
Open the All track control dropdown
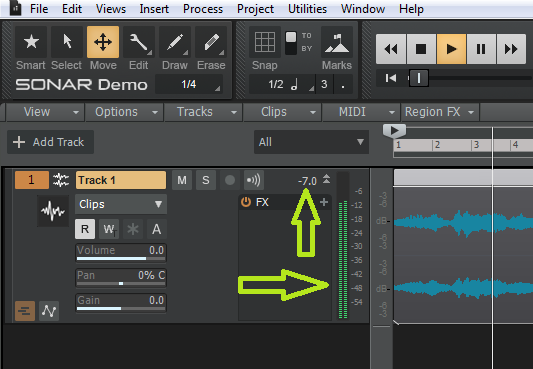coord(311,142)
